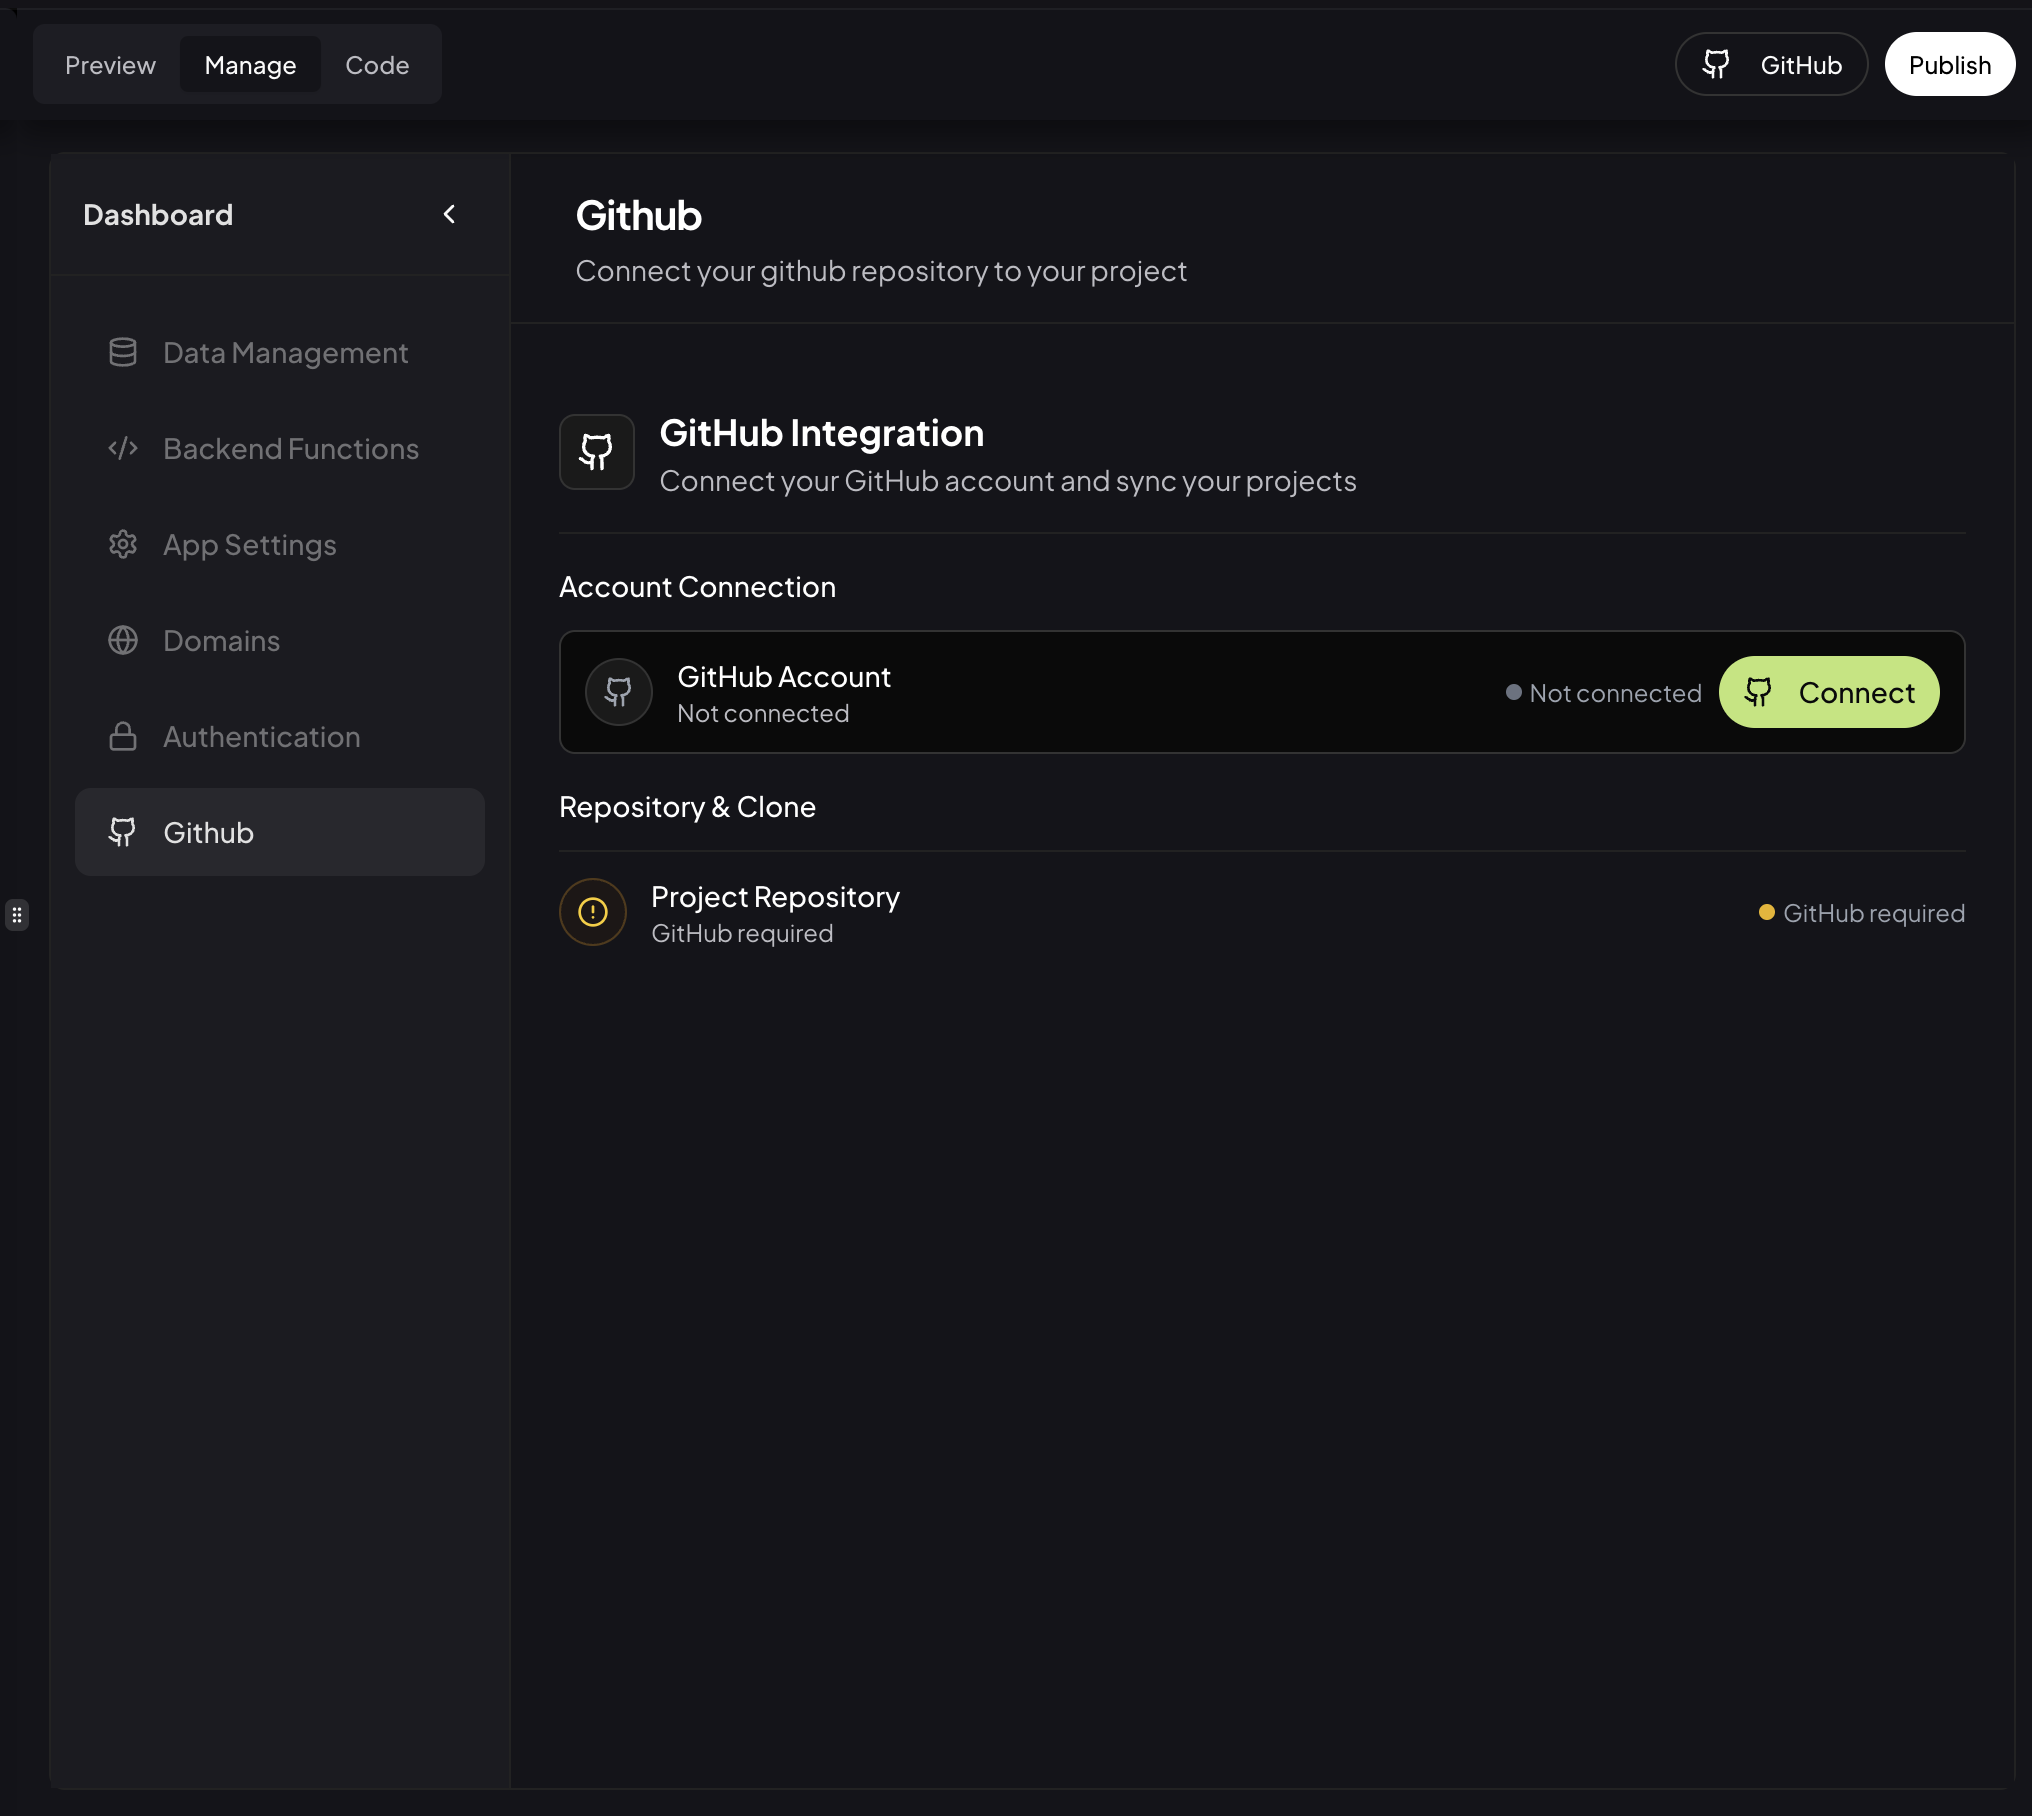2032x1816 pixels.
Task: Select the Data Management database icon
Action: click(x=122, y=352)
